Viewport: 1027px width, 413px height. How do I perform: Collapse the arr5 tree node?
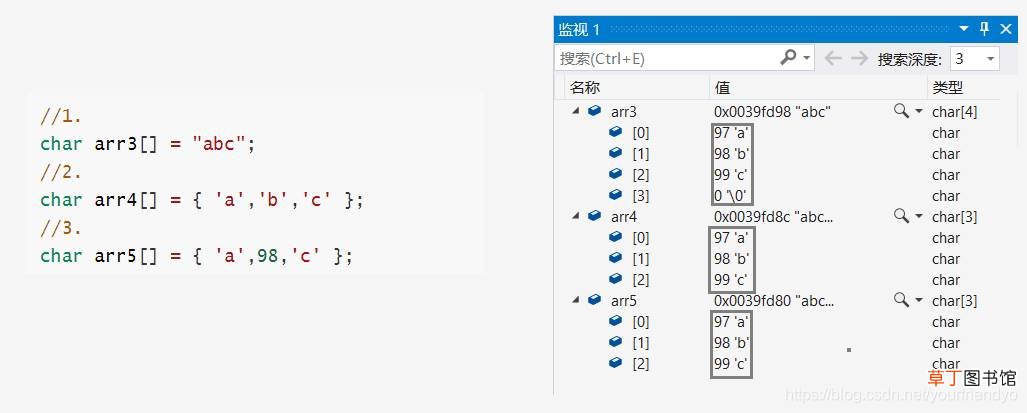pyautogui.click(x=576, y=300)
